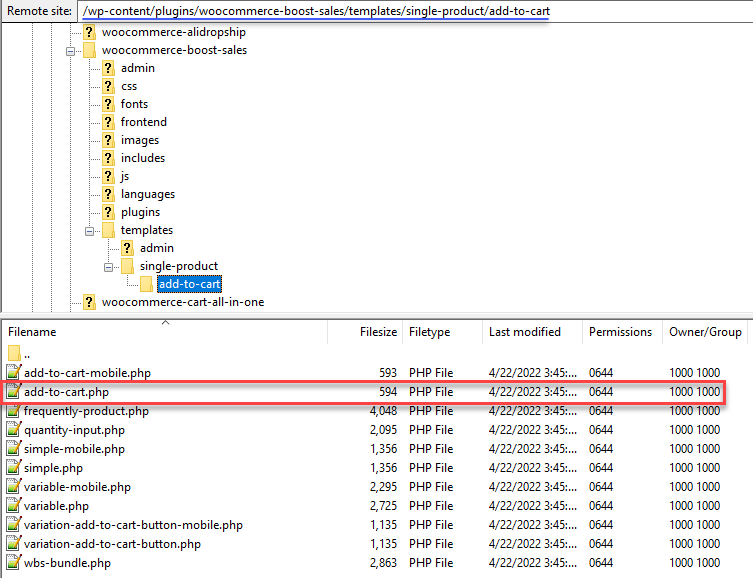Click PHP file icon of simple.php
Image resolution: width=753 pixels, height=578 pixels.
tap(14, 467)
